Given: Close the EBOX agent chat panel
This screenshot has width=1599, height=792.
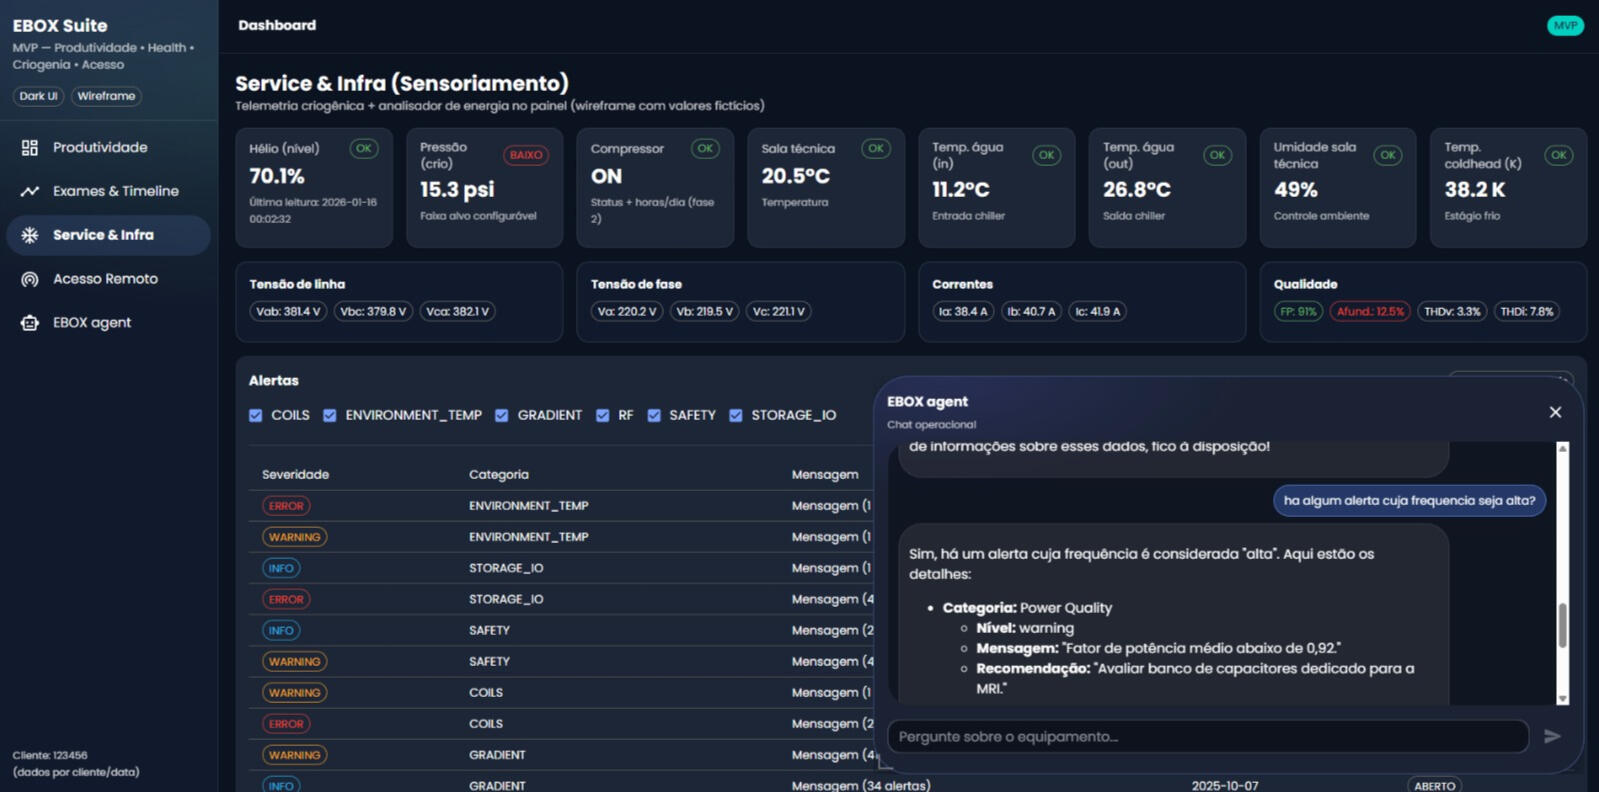Looking at the screenshot, I should tap(1555, 412).
